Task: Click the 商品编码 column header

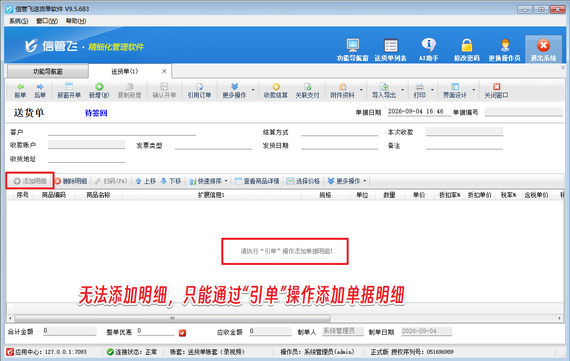Action: pyautogui.click(x=53, y=195)
